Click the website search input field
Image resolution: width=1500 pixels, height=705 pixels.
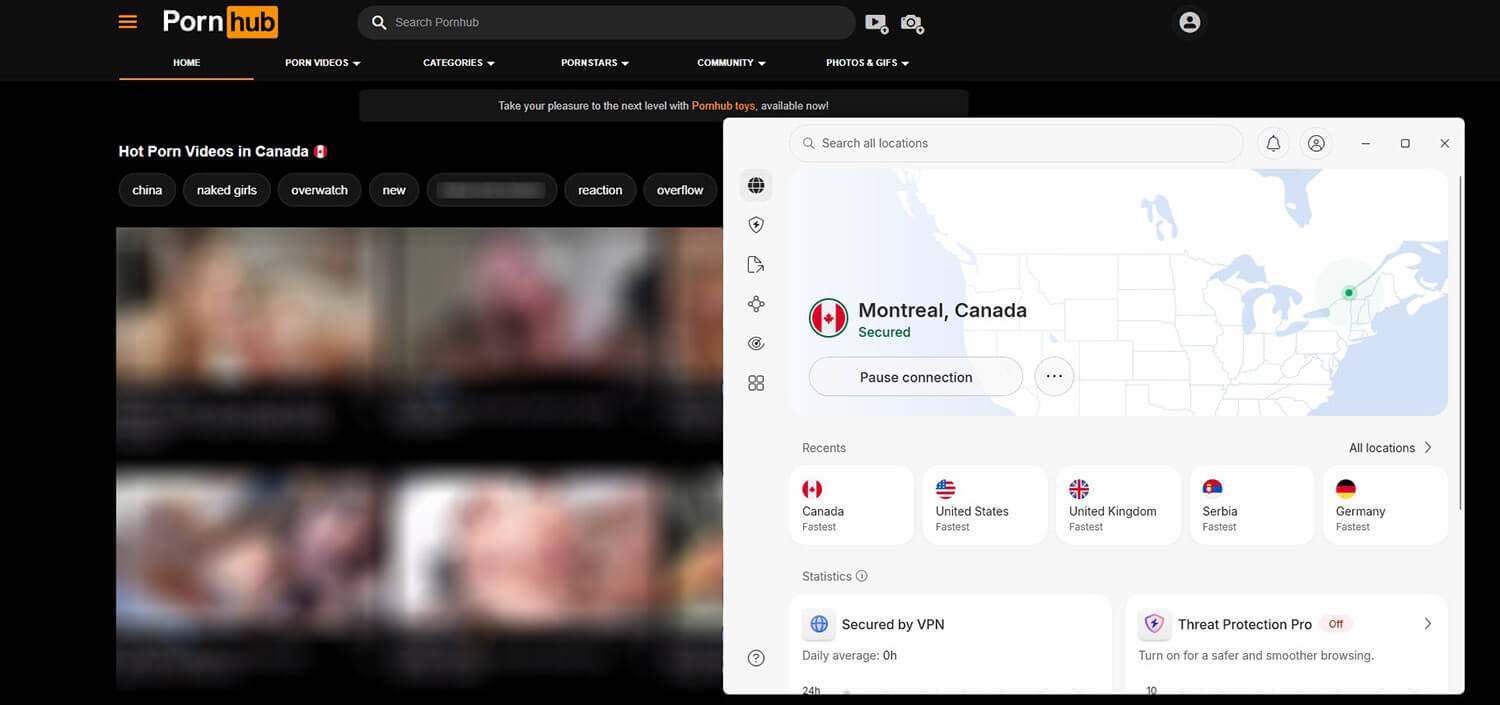606,22
